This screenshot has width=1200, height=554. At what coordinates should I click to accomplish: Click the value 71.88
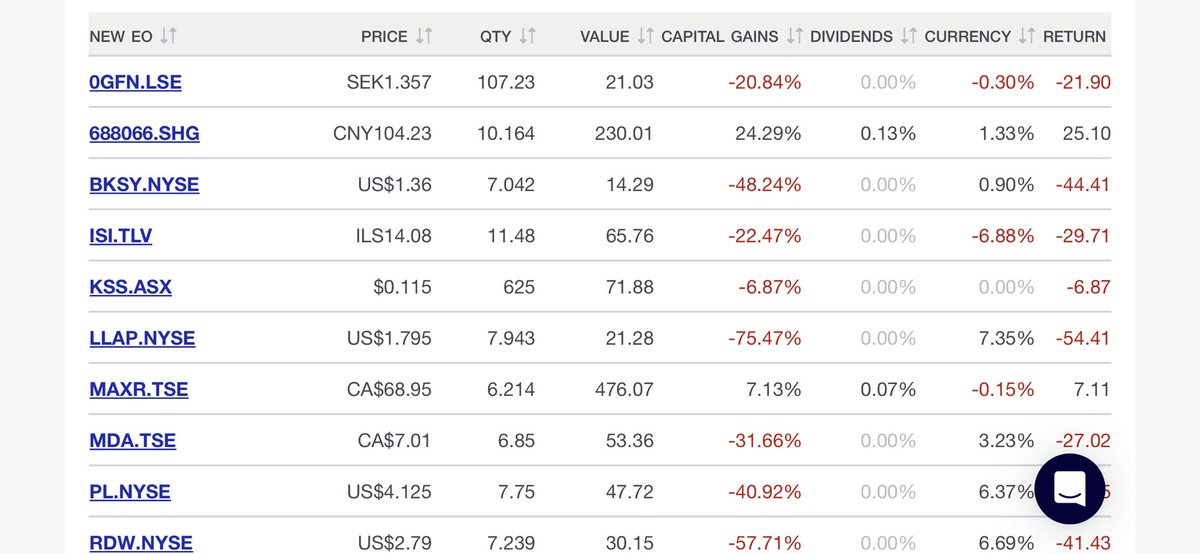coord(630,287)
